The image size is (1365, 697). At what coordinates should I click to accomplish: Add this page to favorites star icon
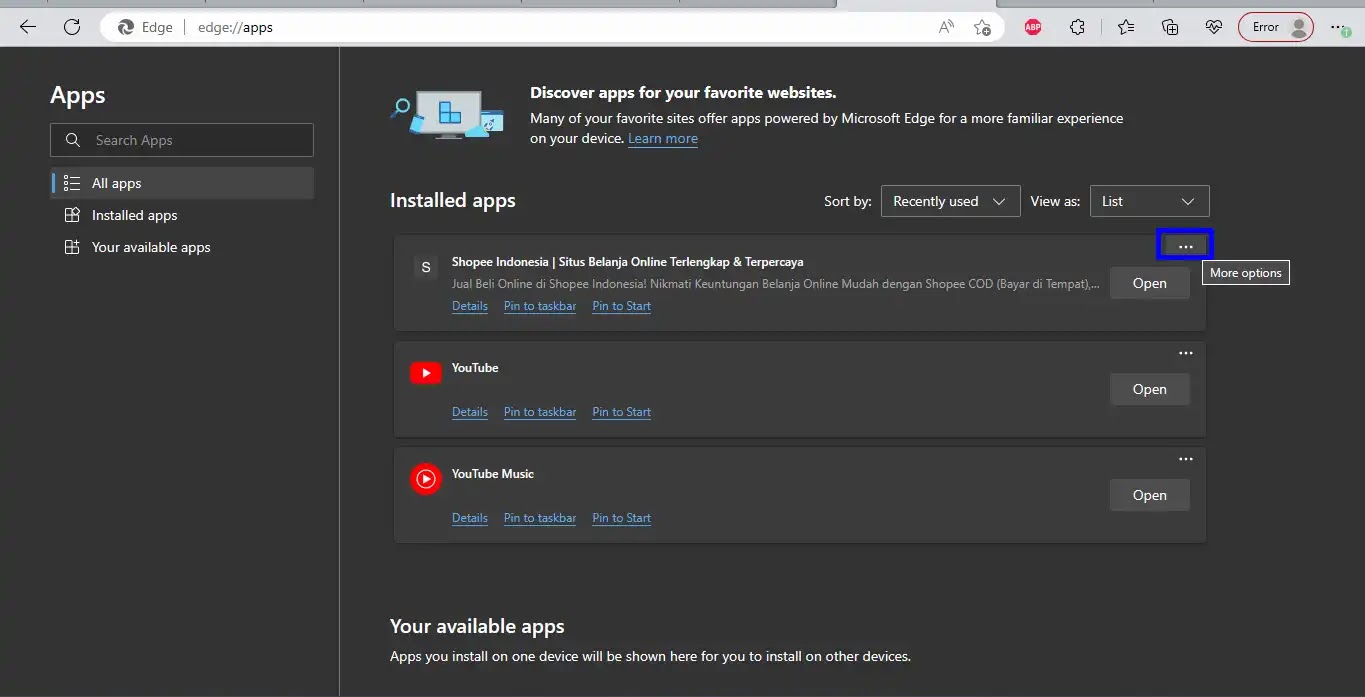tap(982, 27)
